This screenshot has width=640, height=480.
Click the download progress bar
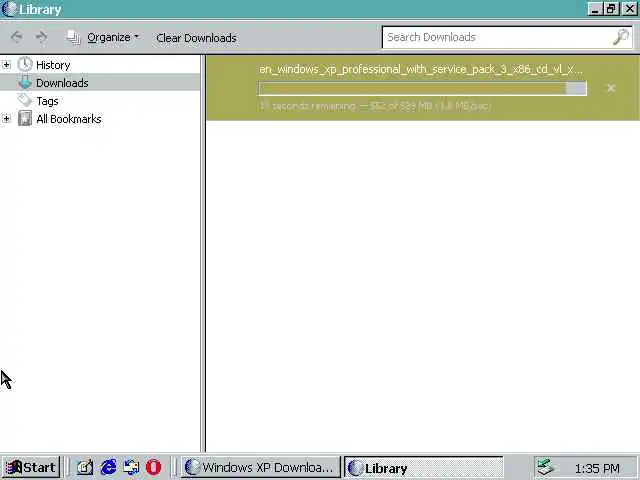coord(422,88)
